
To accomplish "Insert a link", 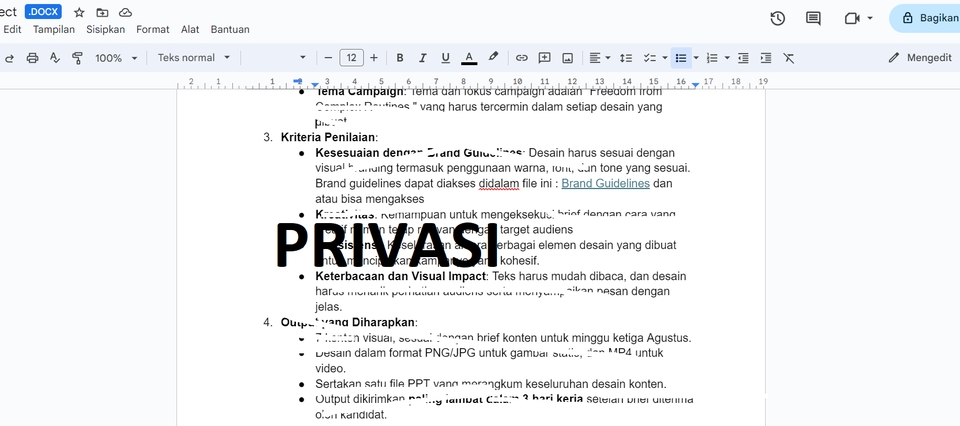I will coord(522,58).
